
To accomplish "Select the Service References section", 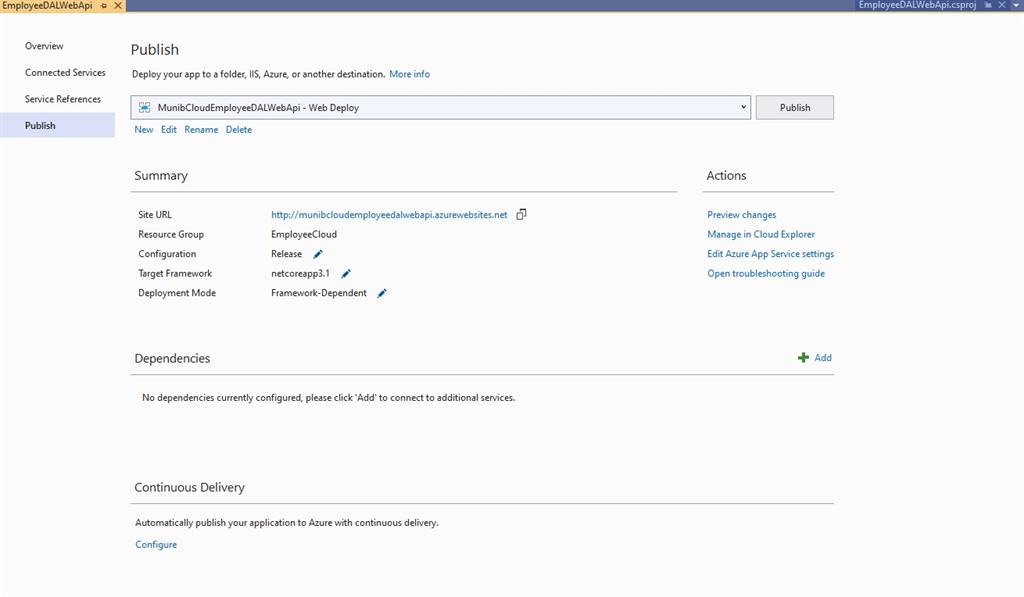I will 63,99.
